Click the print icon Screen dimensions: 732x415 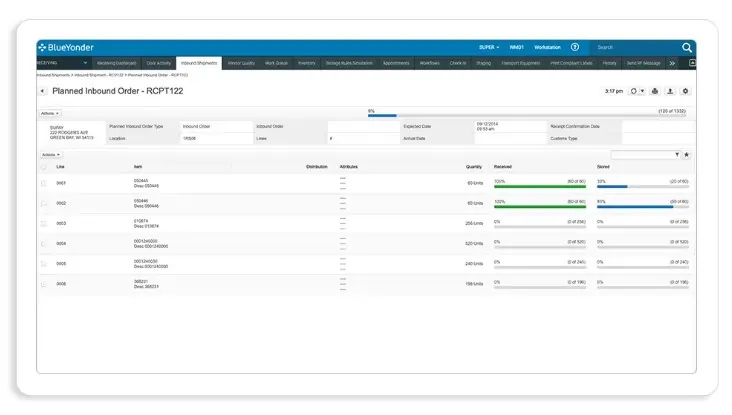pos(655,91)
